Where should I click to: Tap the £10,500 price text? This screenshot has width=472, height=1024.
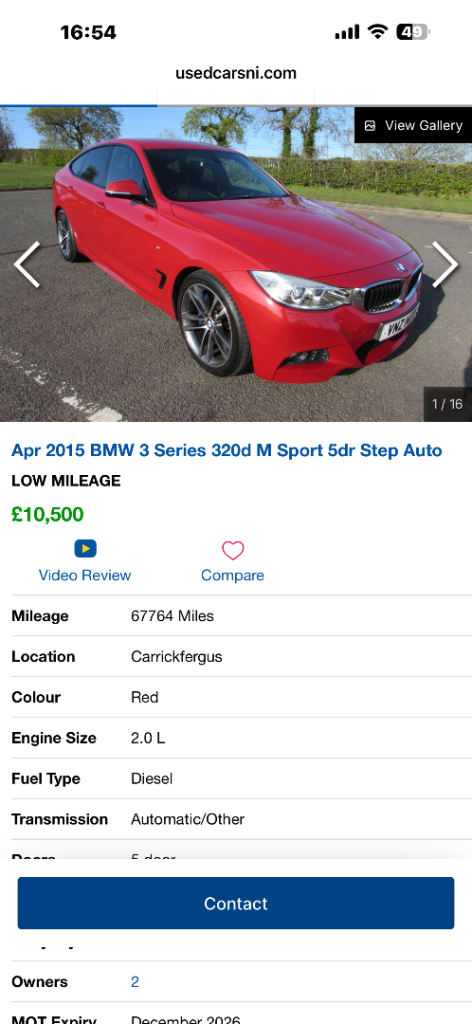48,515
